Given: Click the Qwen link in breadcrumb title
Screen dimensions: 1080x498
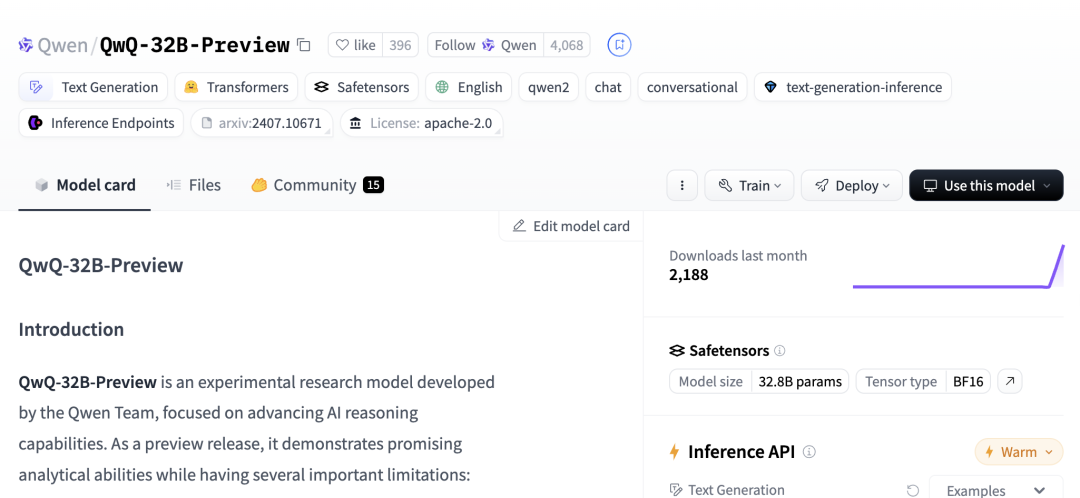Looking at the screenshot, I should tap(63, 45).
